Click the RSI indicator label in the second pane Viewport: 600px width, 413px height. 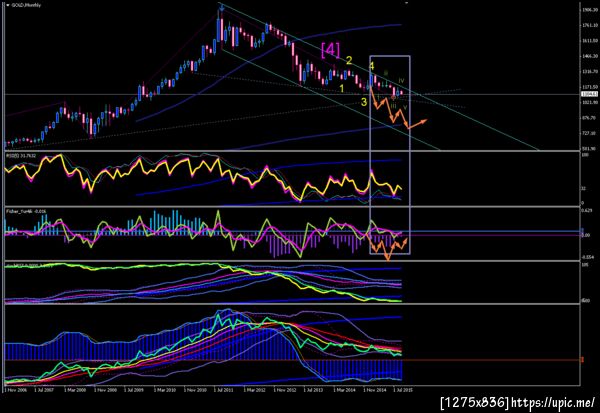pyautogui.click(x=21, y=156)
